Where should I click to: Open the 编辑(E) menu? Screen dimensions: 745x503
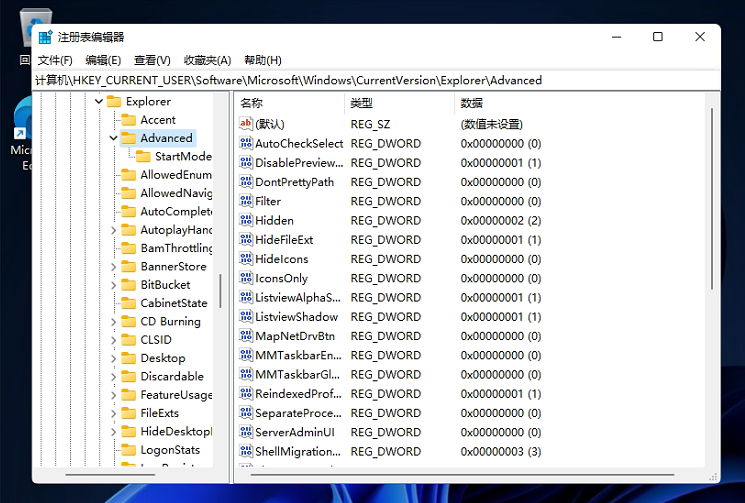pyautogui.click(x=103, y=60)
